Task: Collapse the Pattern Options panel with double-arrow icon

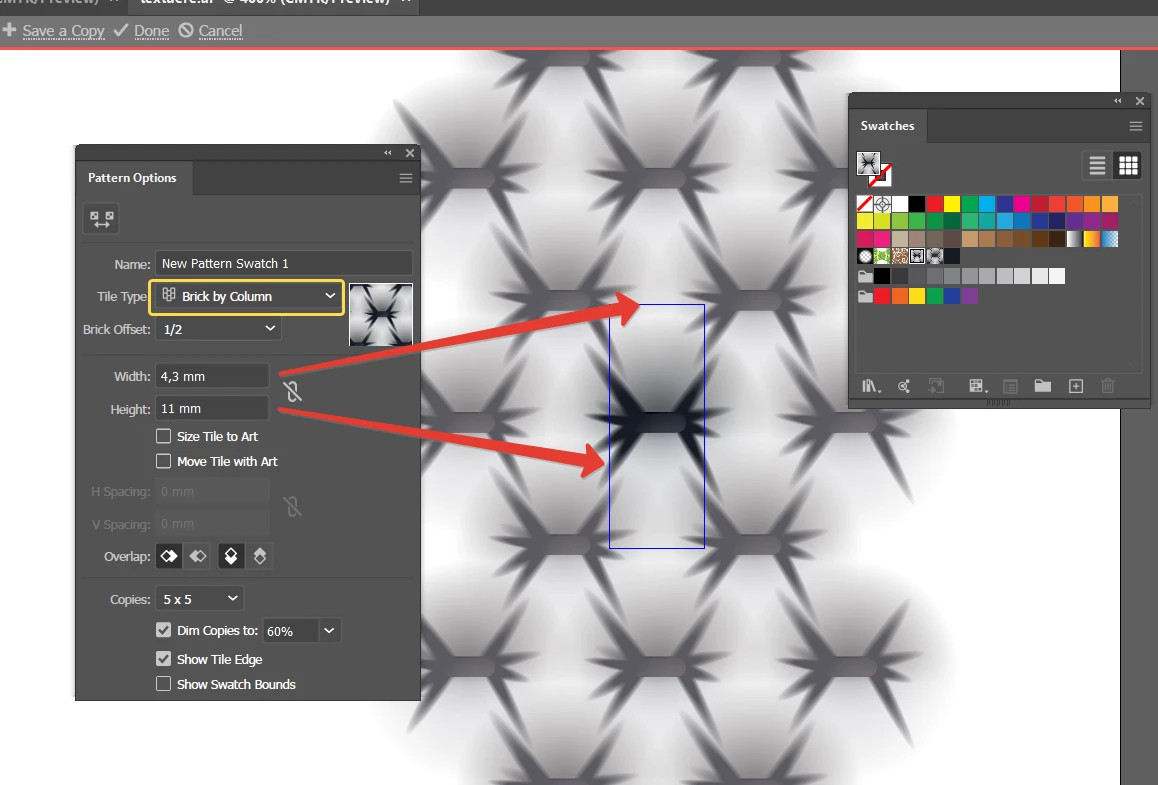Action: [x=388, y=153]
